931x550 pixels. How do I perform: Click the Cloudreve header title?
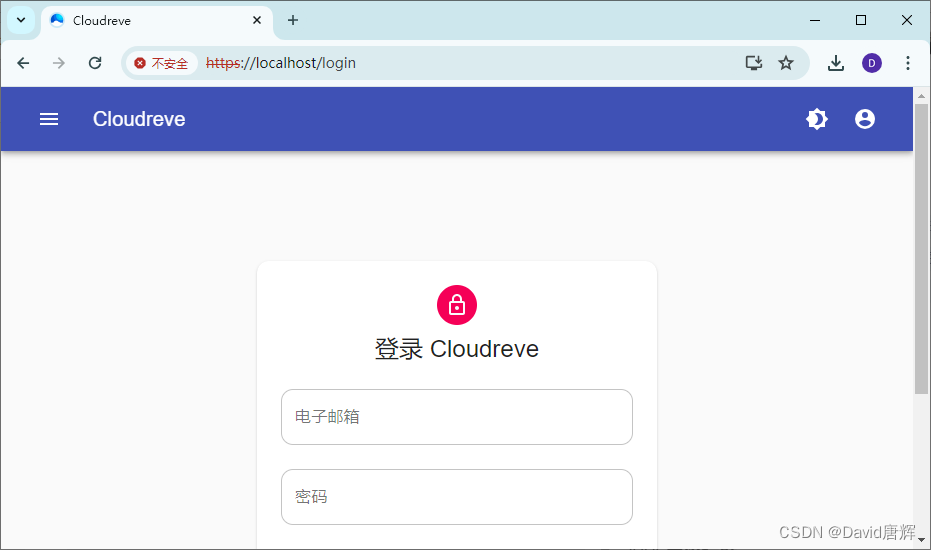[139, 119]
